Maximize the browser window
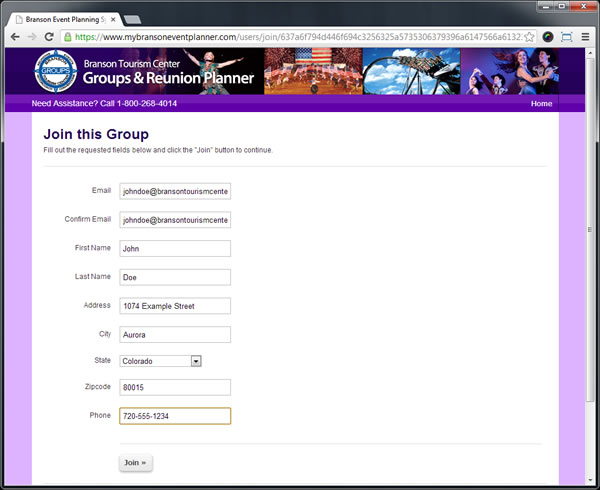Image resolution: width=600 pixels, height=490 pixels. pyautogui.click(x=562, y=6)
